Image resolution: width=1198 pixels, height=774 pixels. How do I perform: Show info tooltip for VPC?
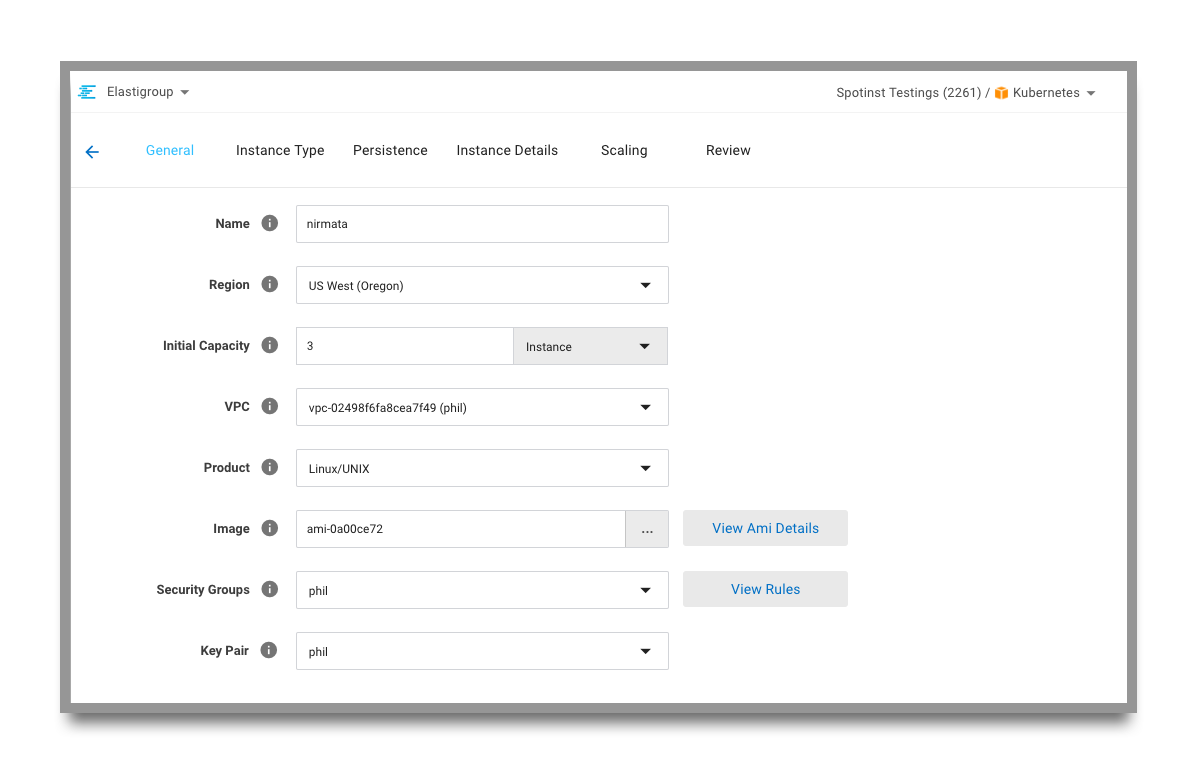tap(270, 406)
